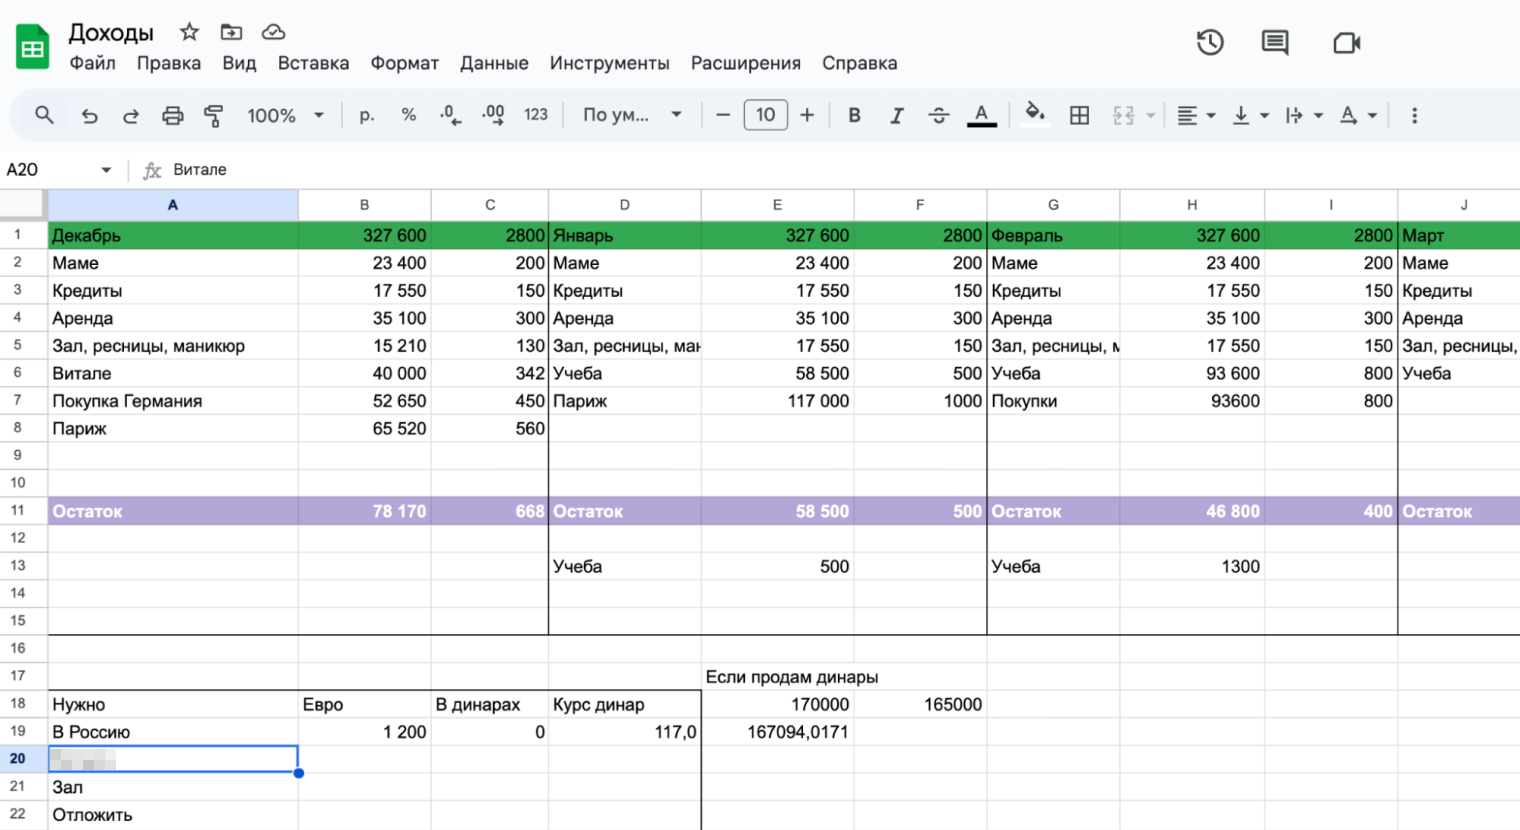Increase font size with plus

[x=807, y=115]
